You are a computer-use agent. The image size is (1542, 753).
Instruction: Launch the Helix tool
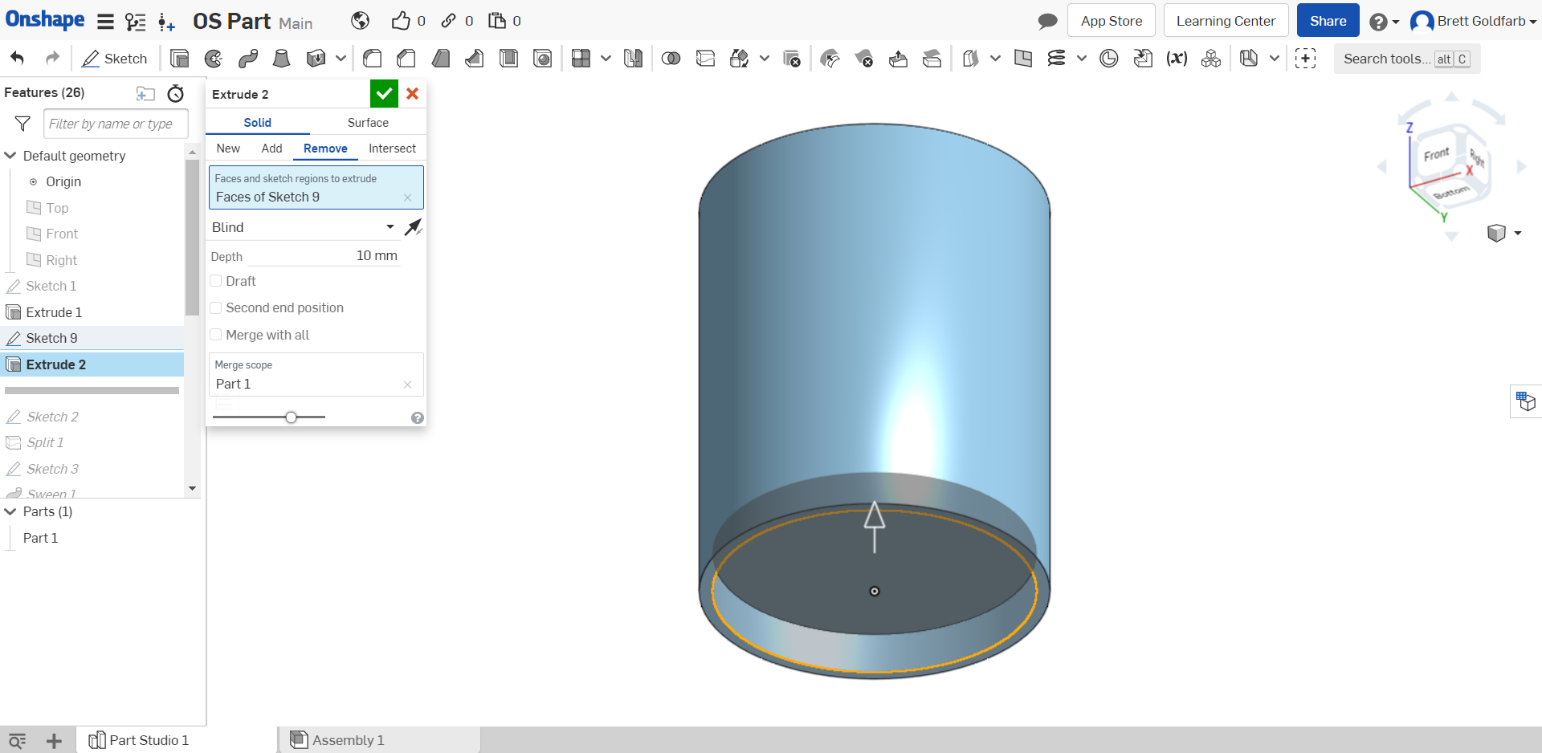1056,58
